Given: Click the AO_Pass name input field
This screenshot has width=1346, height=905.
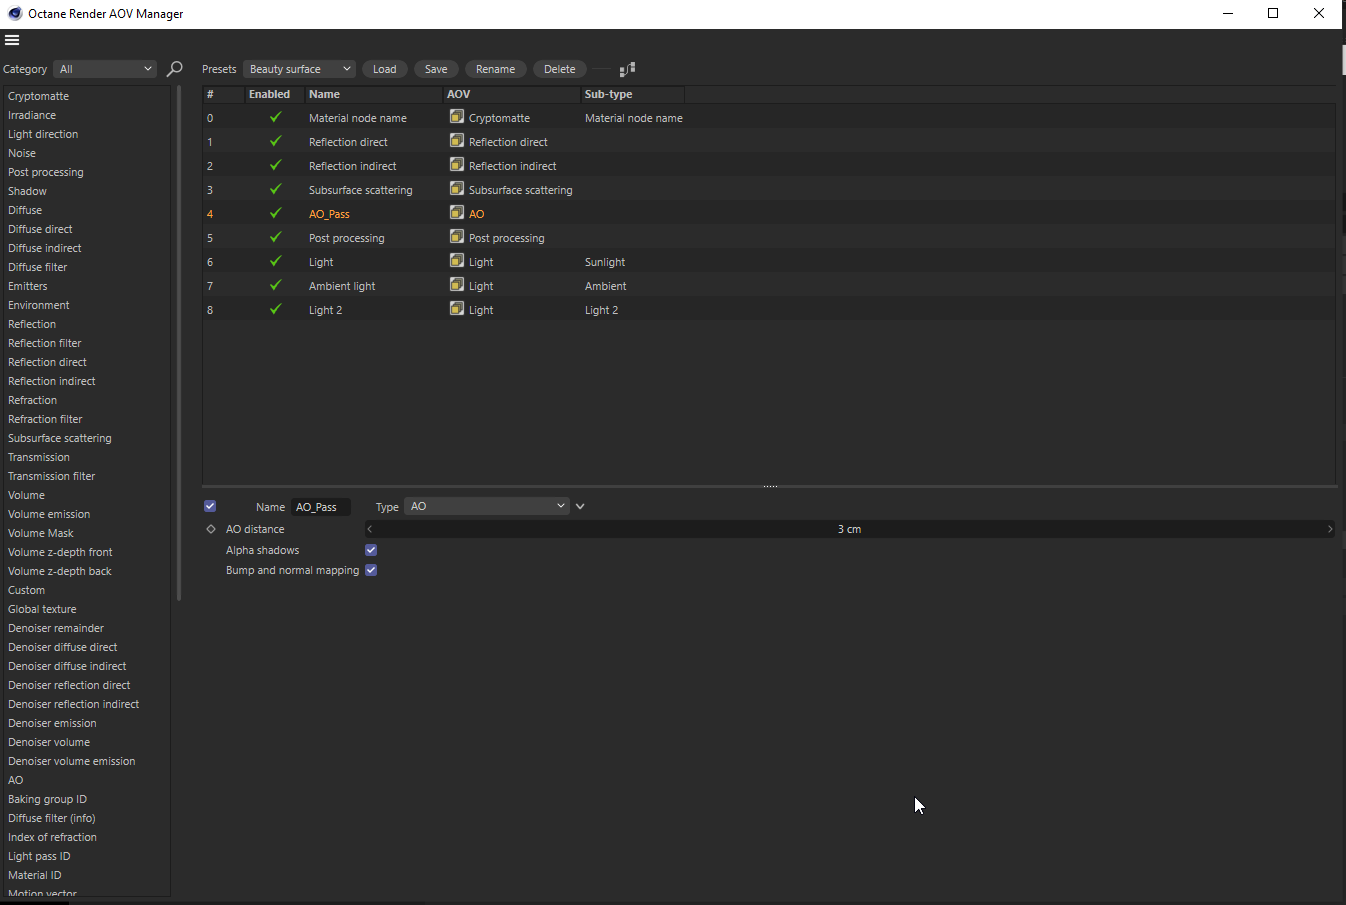Looking at the screenshot, I should [321, 507].
